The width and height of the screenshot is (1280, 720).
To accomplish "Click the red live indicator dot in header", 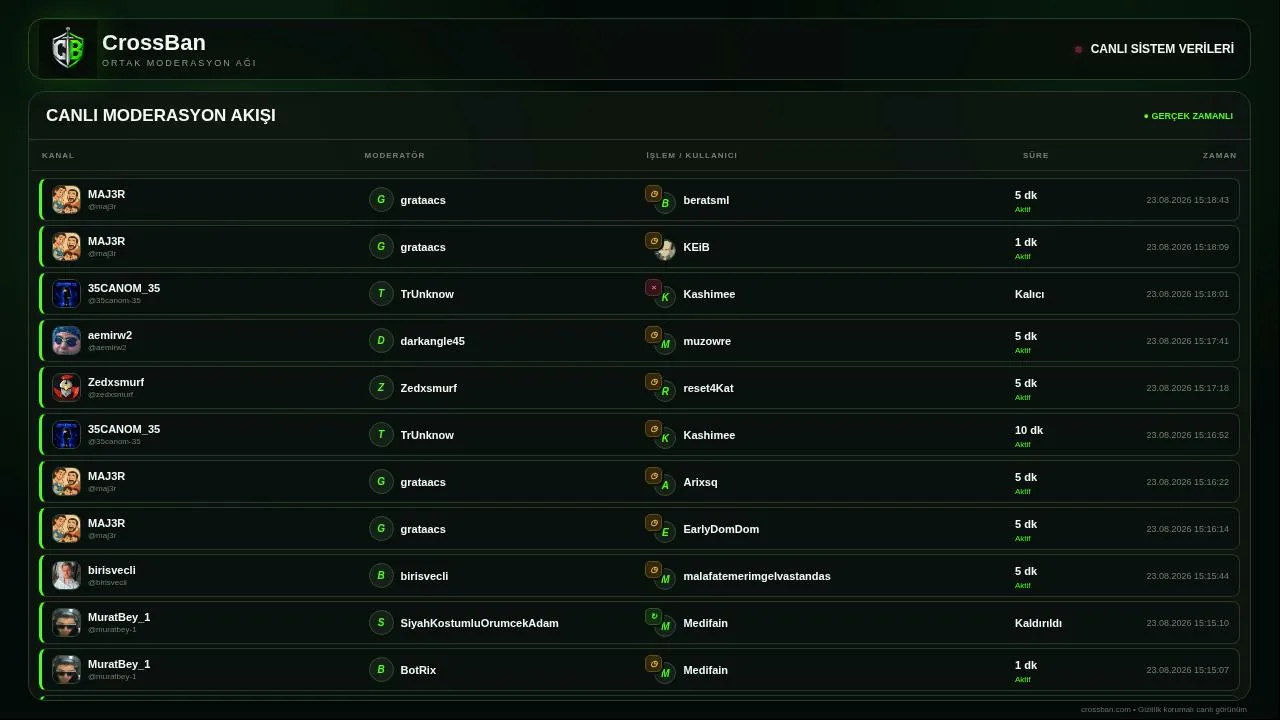I will click(1078, 49).
